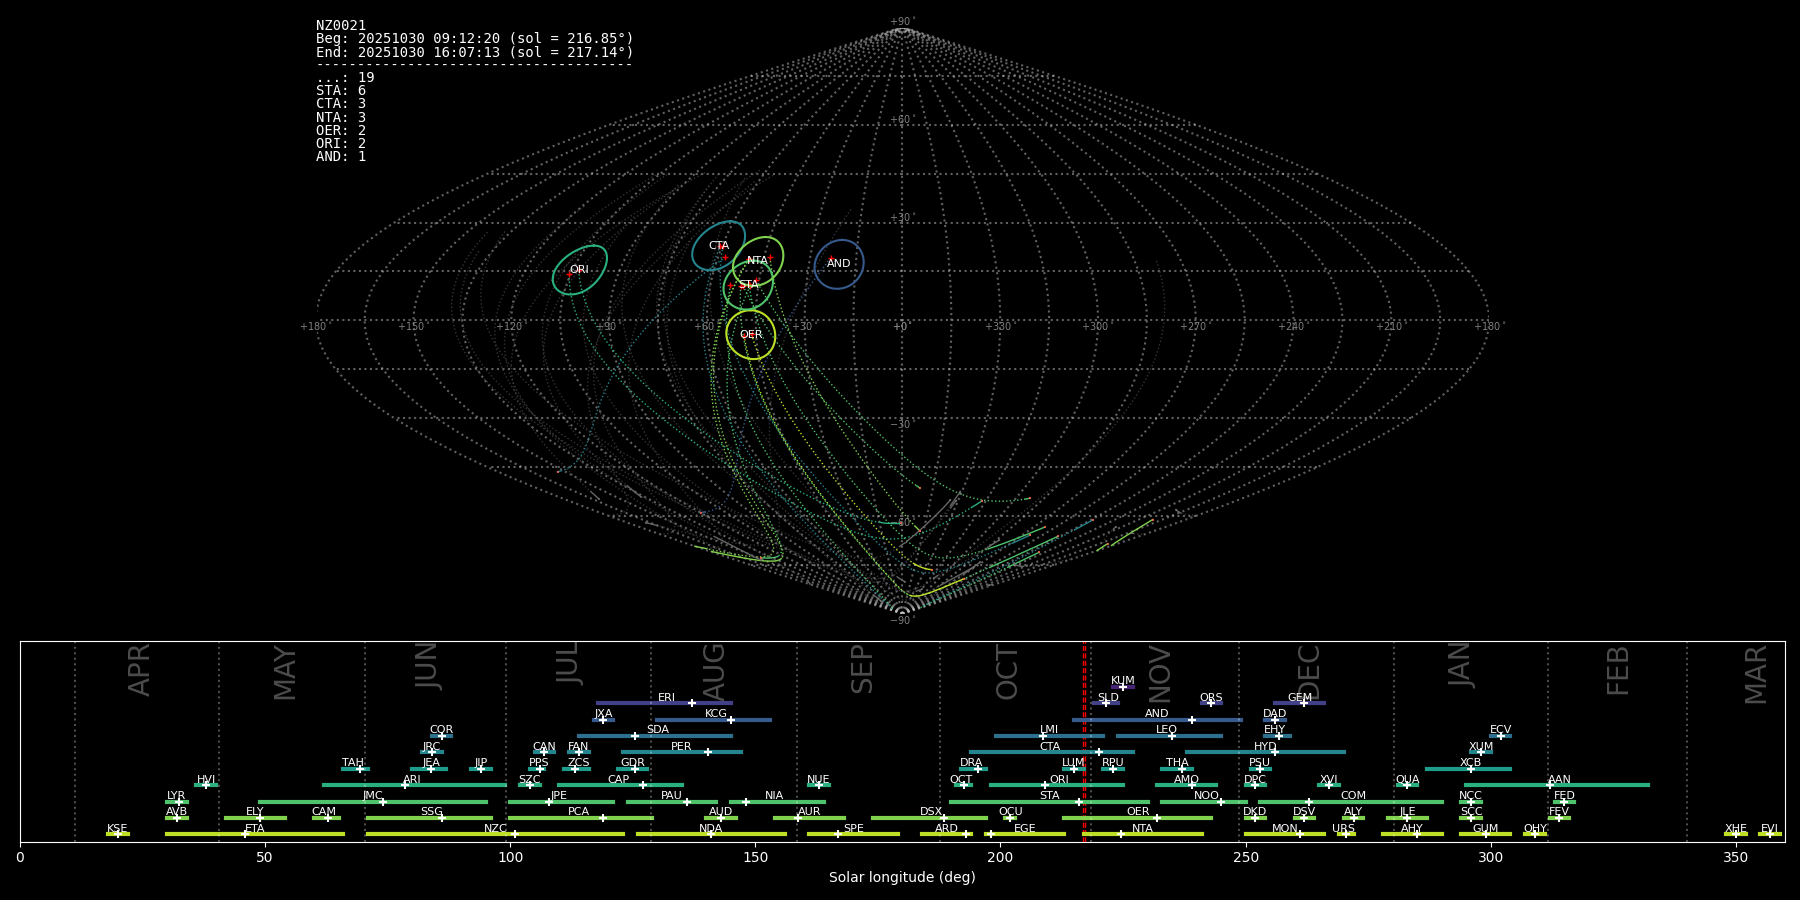Image resolution: width=1800 pixels, height=900 pixels.
Task: Click the 'AND: 1' count line
Action: 341,156
